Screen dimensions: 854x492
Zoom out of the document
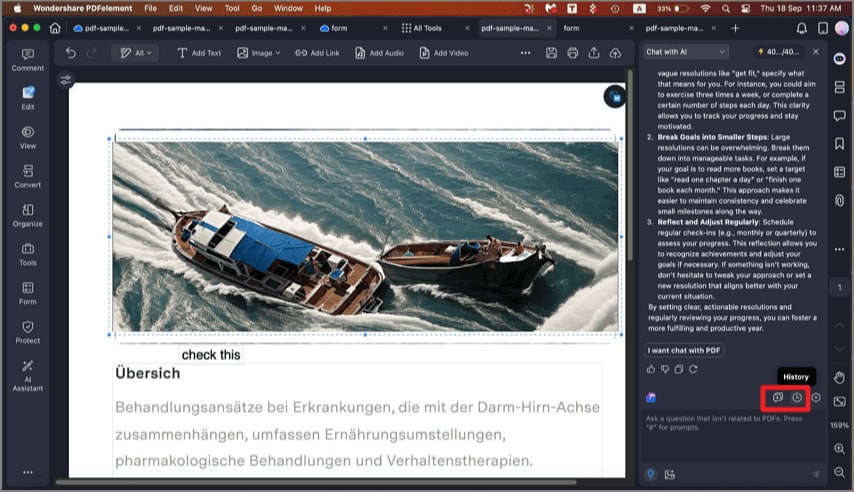coord(839,472)
